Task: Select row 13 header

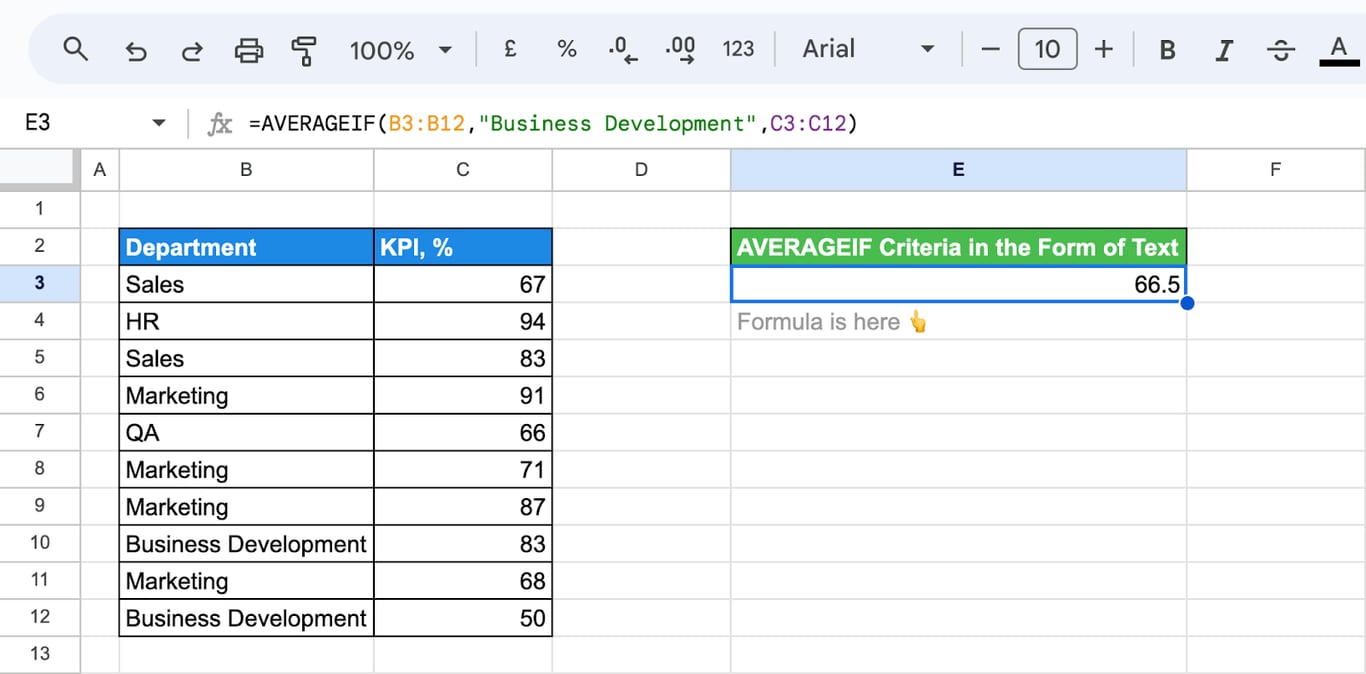Action: click(x=40, y=653)
